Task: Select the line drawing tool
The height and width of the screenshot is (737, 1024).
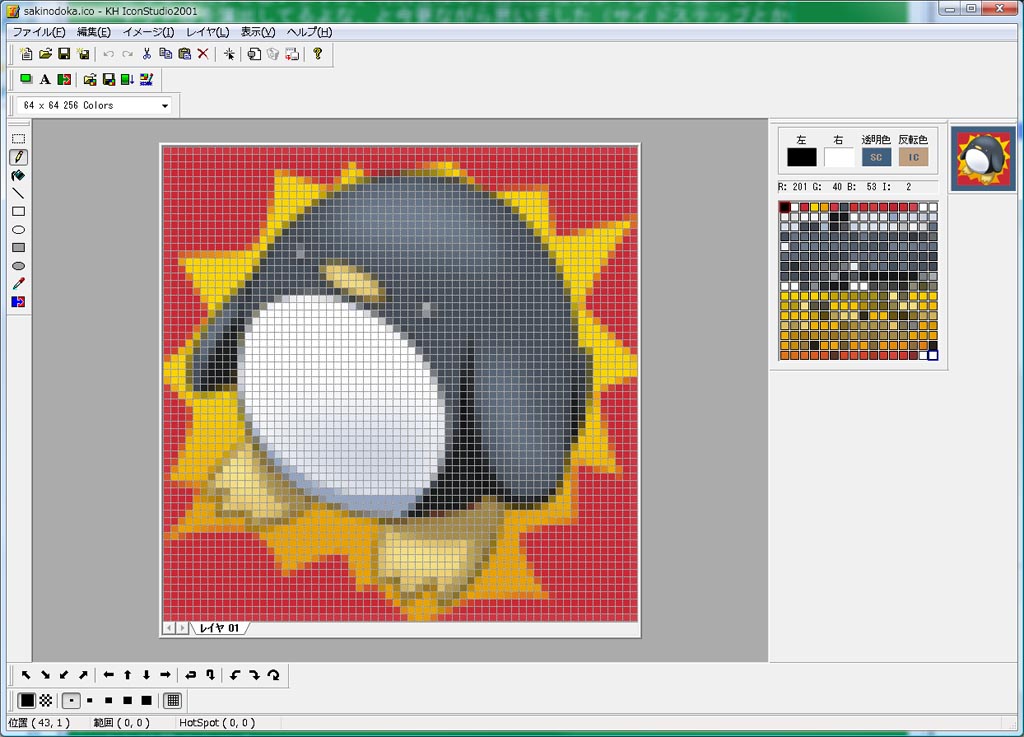Action: pyautogui.click(x=18, y=193)
